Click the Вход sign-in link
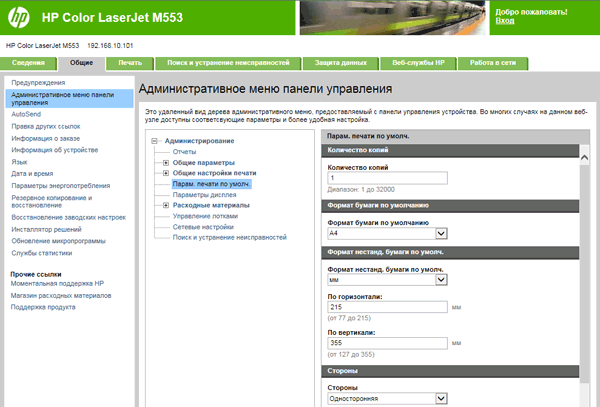 coord(505,21)
